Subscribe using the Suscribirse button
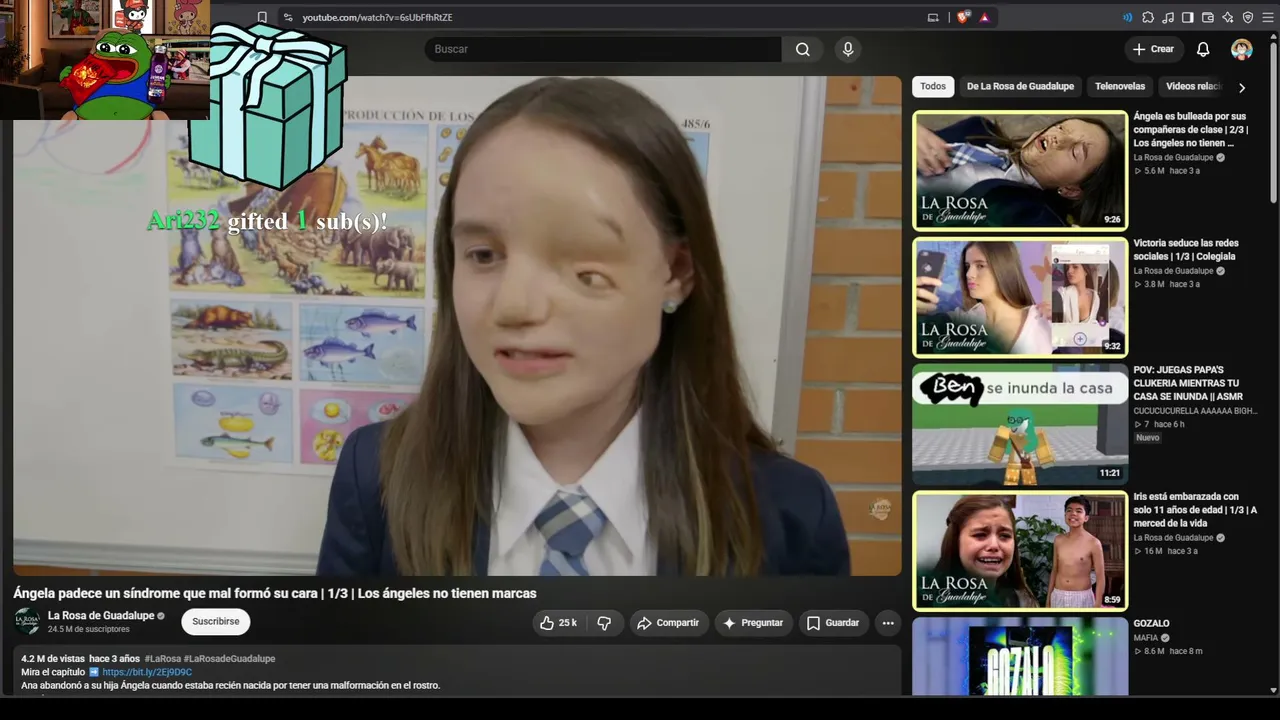 pyautogui.click(x=216, y=622)
